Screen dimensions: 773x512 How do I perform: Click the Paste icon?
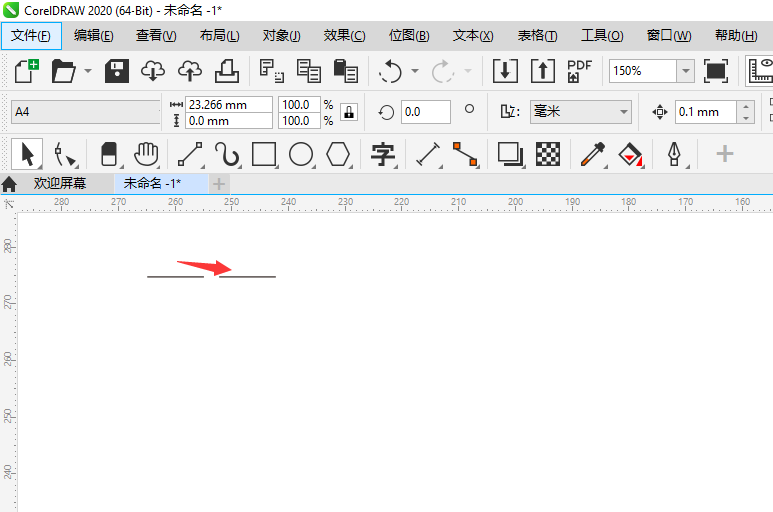click(346, 70)
